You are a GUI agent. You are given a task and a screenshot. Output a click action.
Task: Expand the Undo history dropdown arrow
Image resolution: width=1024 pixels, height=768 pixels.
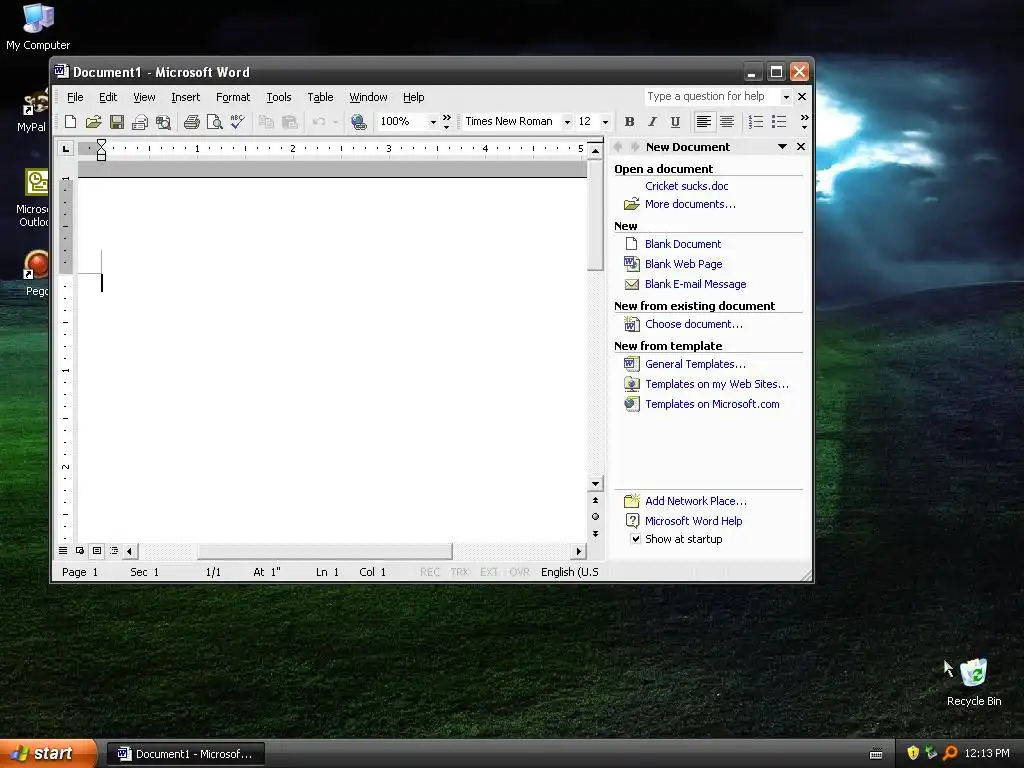pos(335,121)
